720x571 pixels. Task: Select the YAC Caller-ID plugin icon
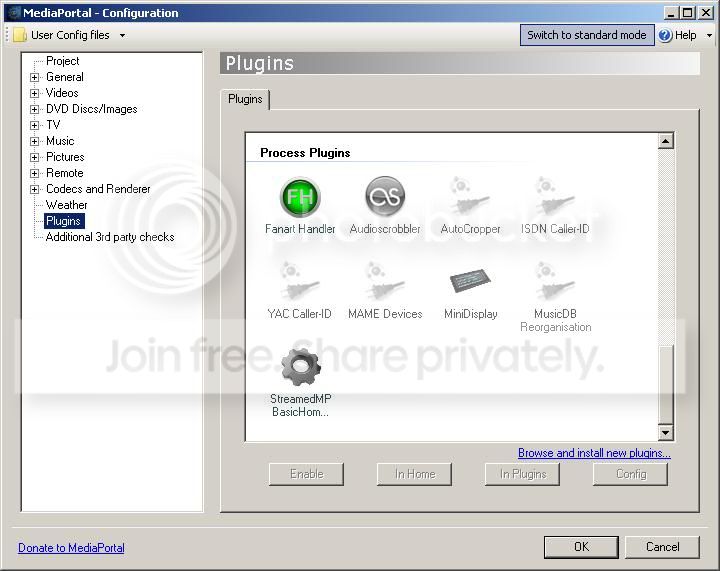coord(299,281)
